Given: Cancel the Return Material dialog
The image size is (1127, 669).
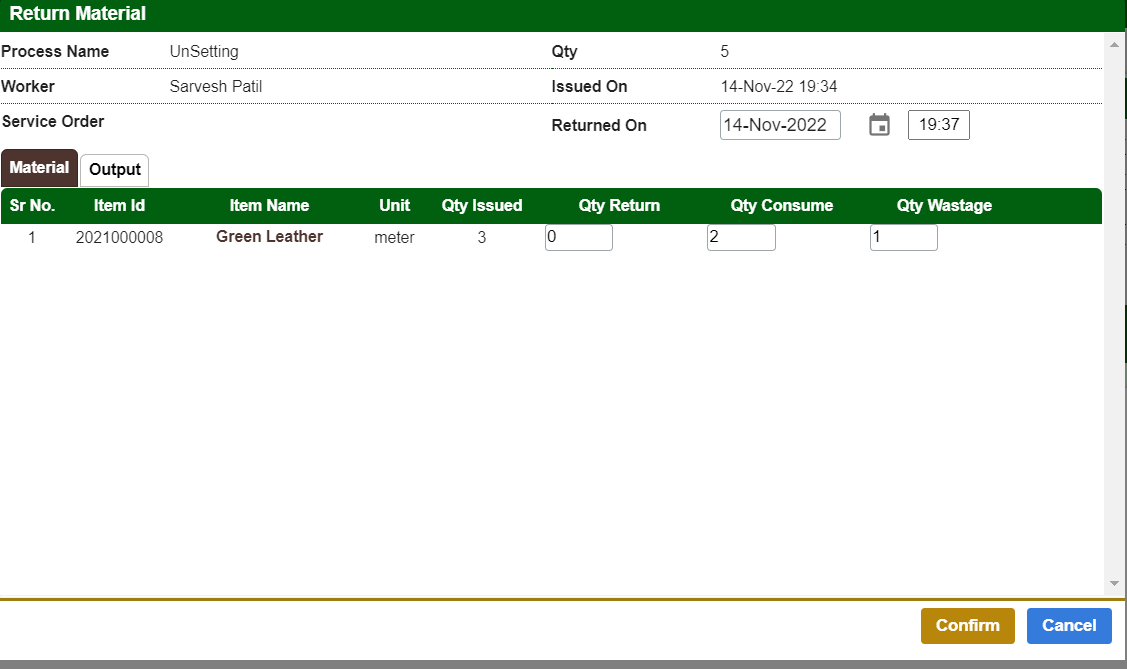Looking at the screenshot, I should coord(1068,625).
